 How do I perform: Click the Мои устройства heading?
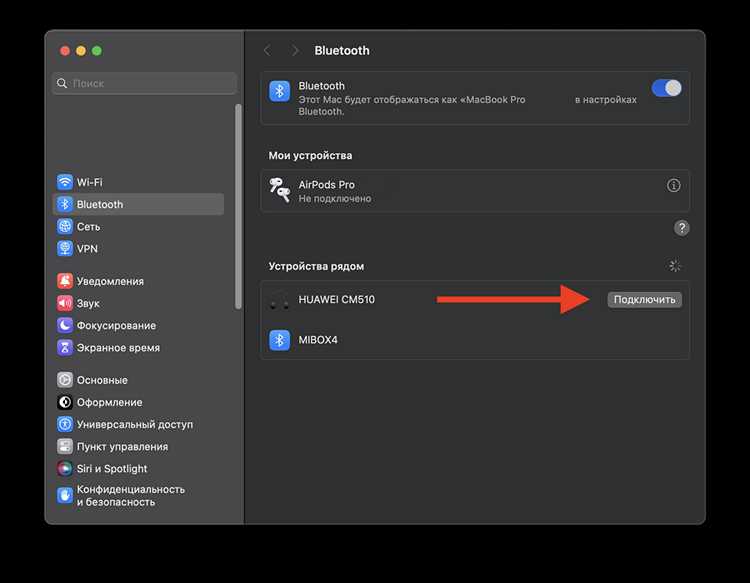point(310,155)
